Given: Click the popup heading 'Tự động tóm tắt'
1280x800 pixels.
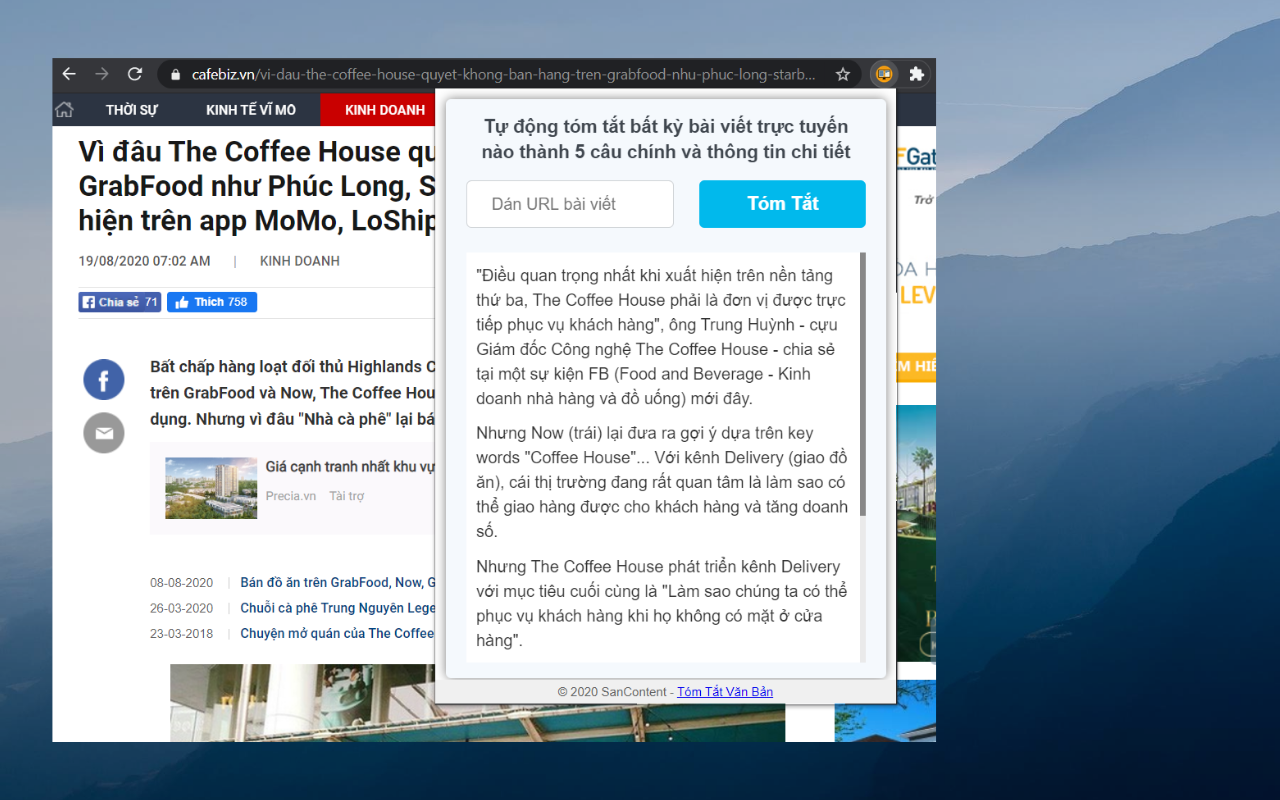Looking at the screenshot, I should pyautogui.click(x=666, y=139).
